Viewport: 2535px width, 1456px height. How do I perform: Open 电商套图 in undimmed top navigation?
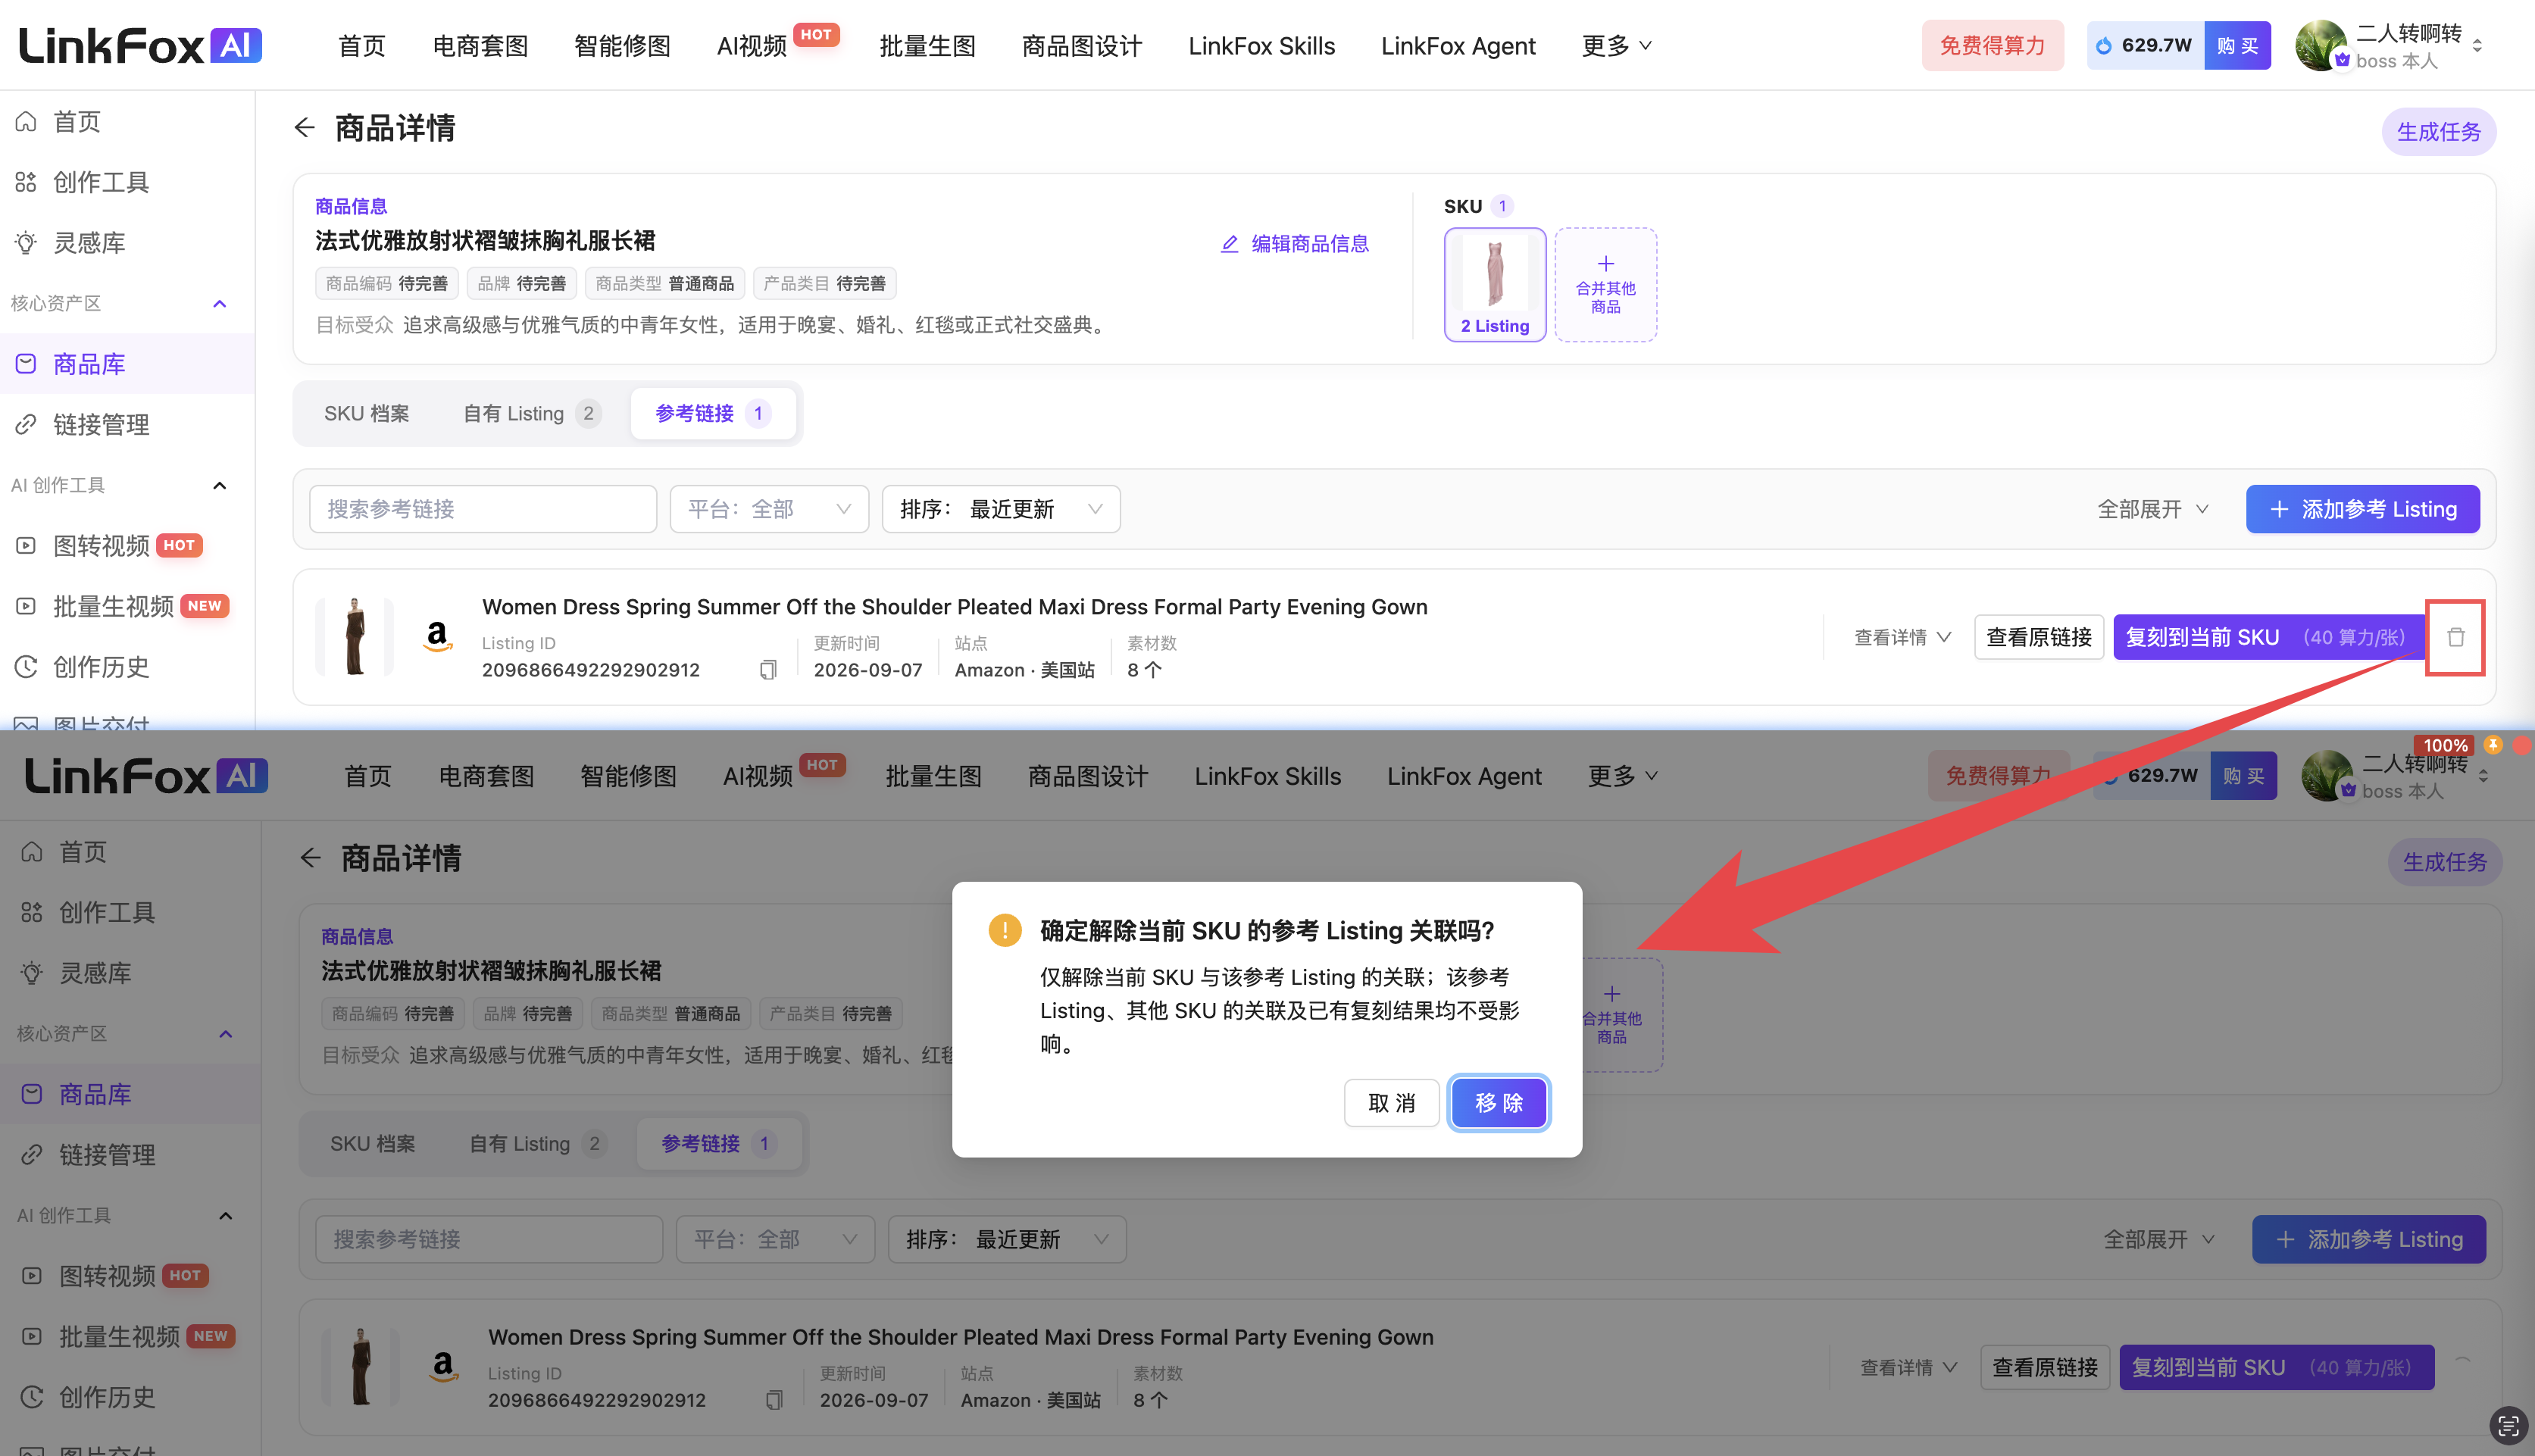coord(480,46)
